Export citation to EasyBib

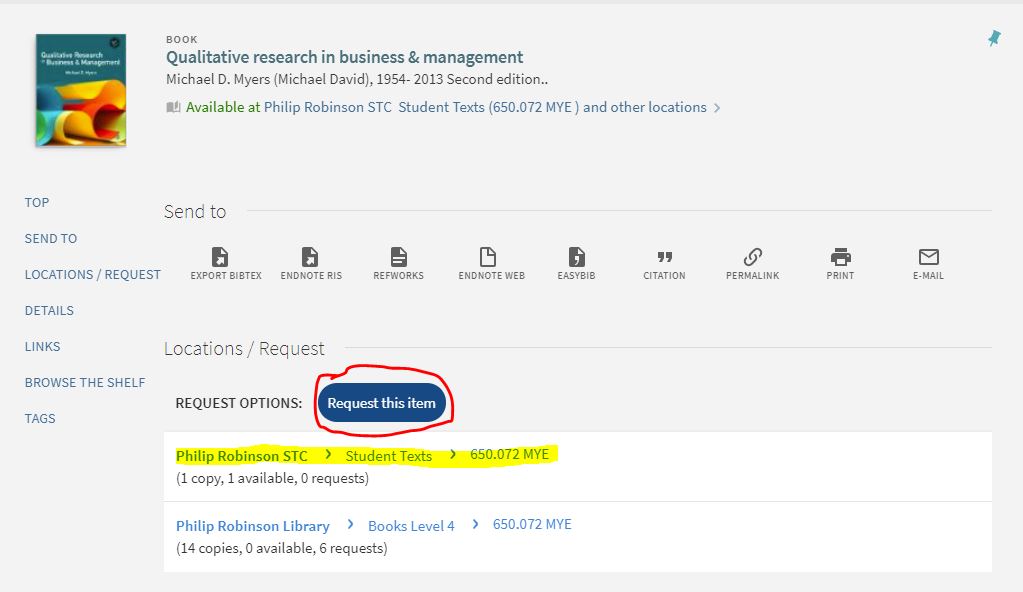pos(576,258)
